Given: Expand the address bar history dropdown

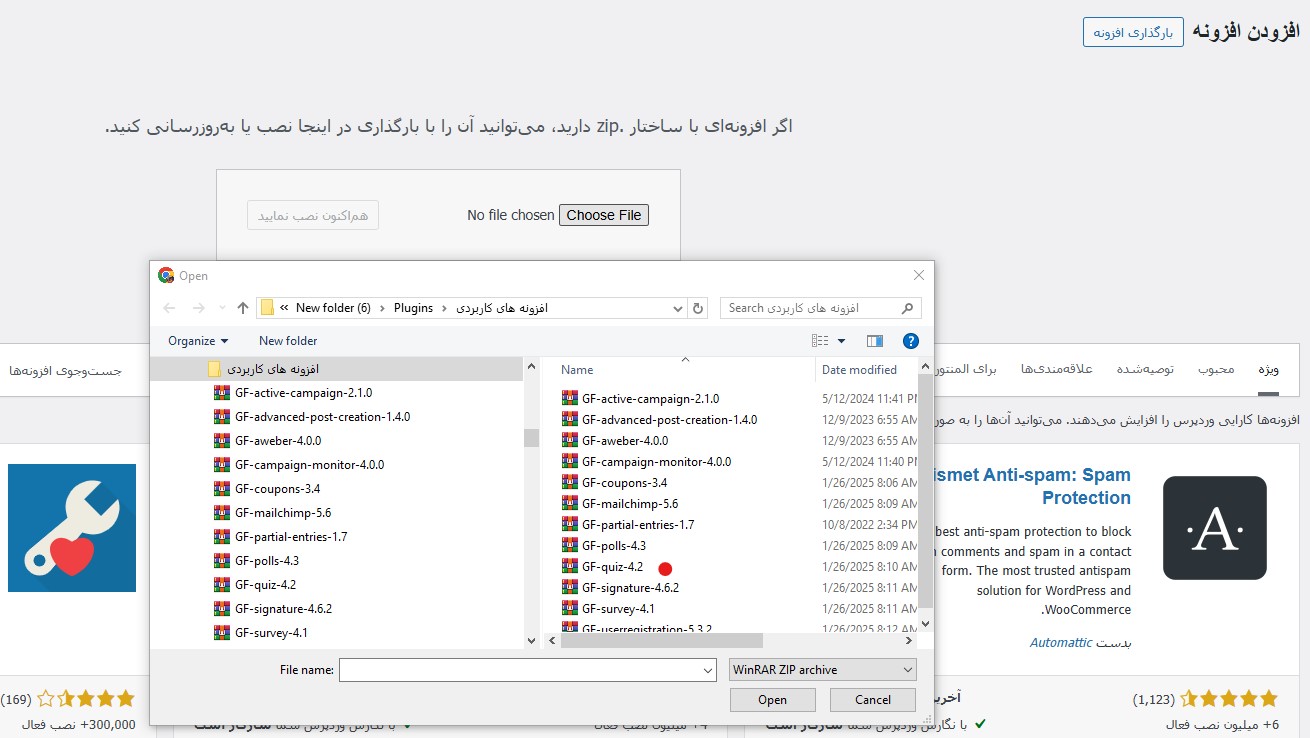Looking at the screenshot, I should [x=676, y=308].
